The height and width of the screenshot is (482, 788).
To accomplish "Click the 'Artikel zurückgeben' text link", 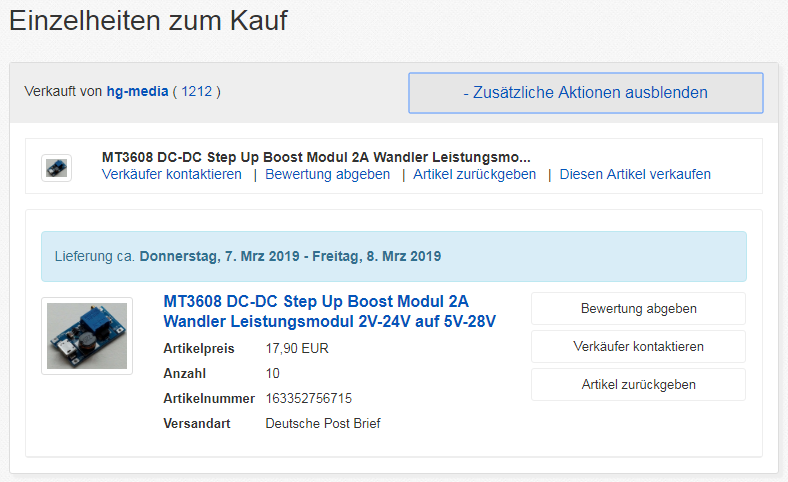I will (474, 174).
